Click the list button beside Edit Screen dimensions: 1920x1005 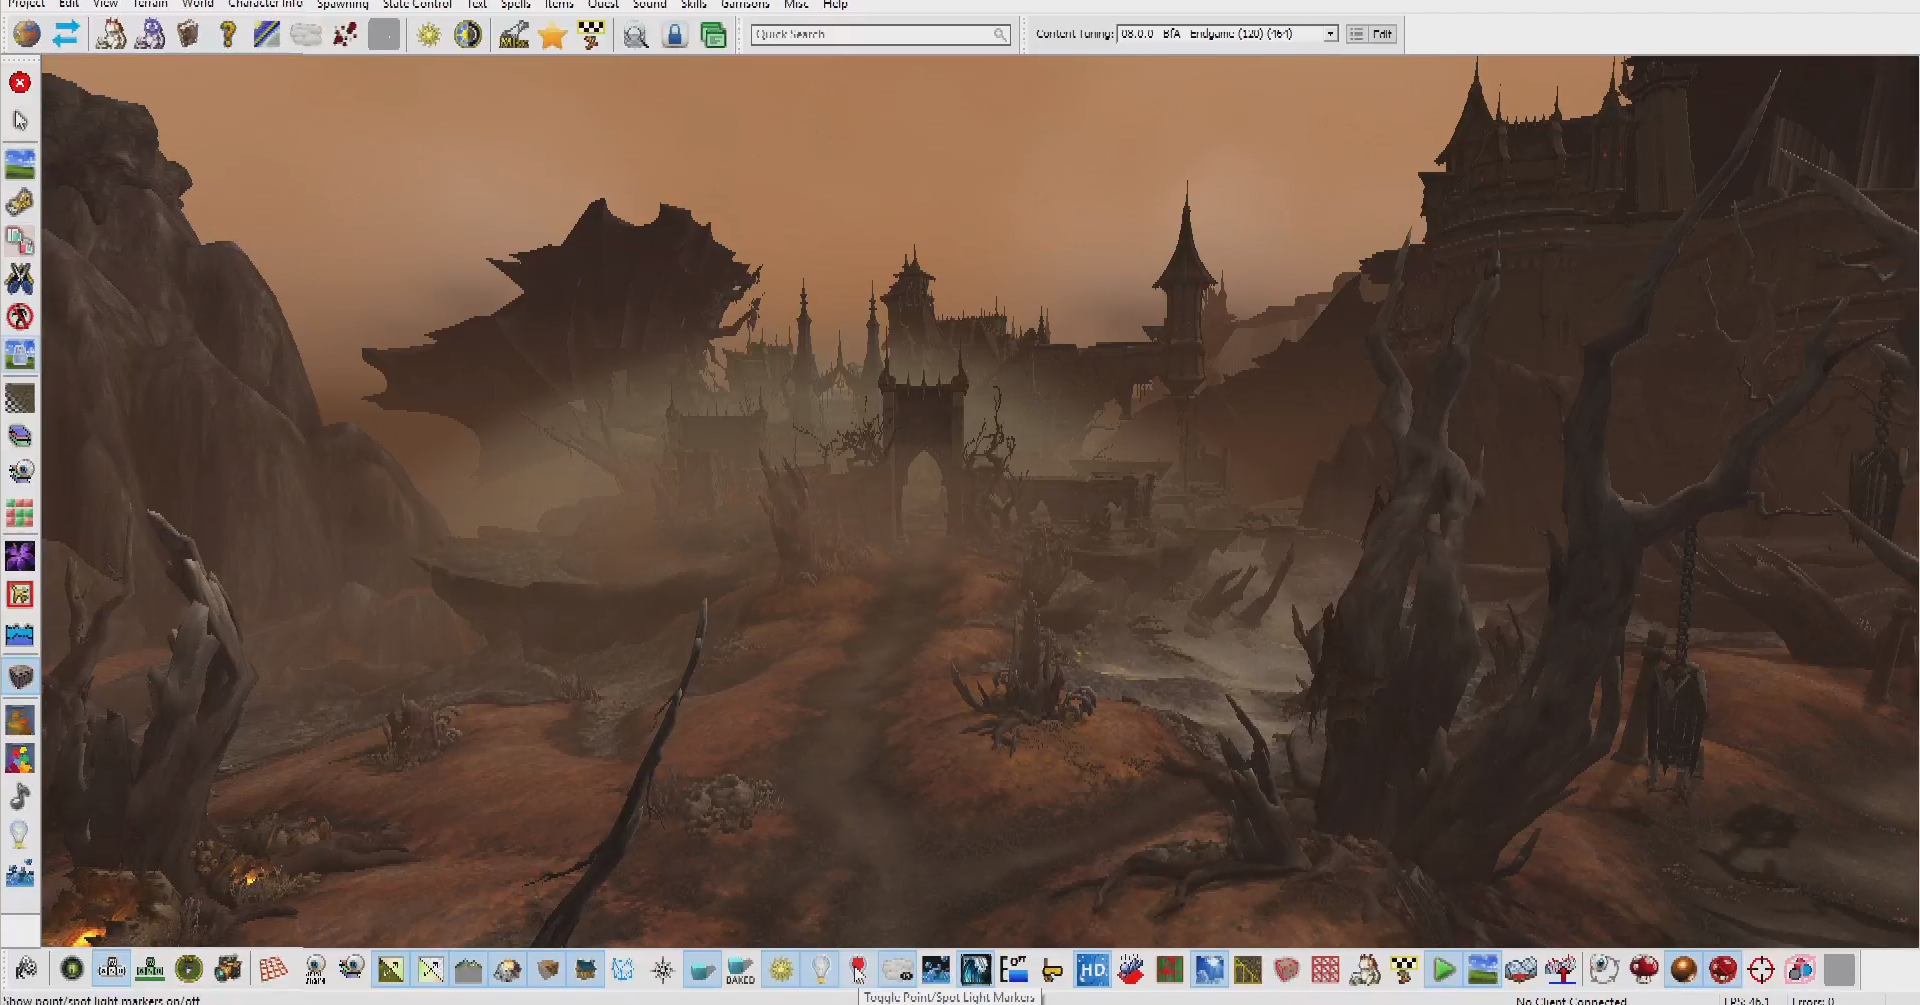(1356, 34)
